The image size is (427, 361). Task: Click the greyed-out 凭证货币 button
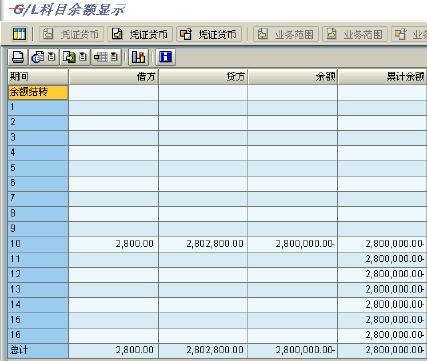pos(71,34)
